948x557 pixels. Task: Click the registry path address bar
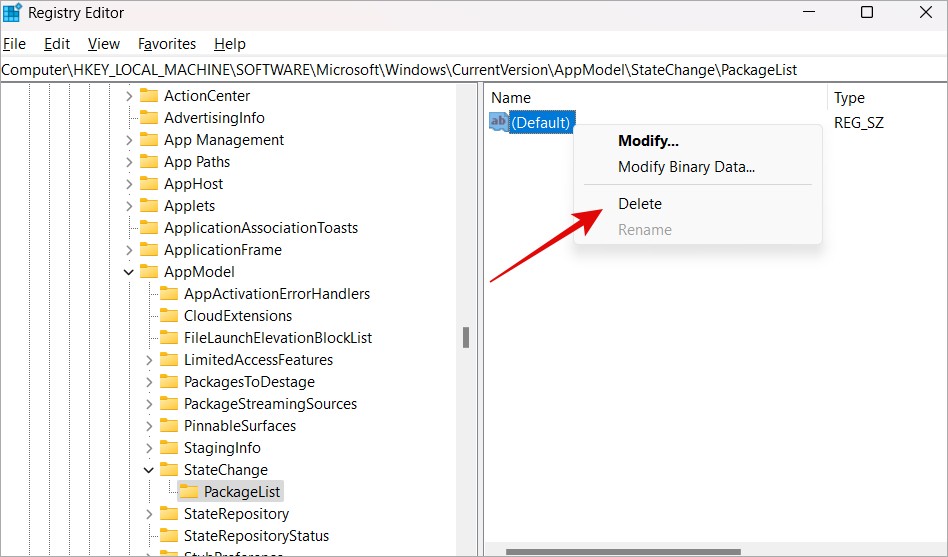point(473,70)
